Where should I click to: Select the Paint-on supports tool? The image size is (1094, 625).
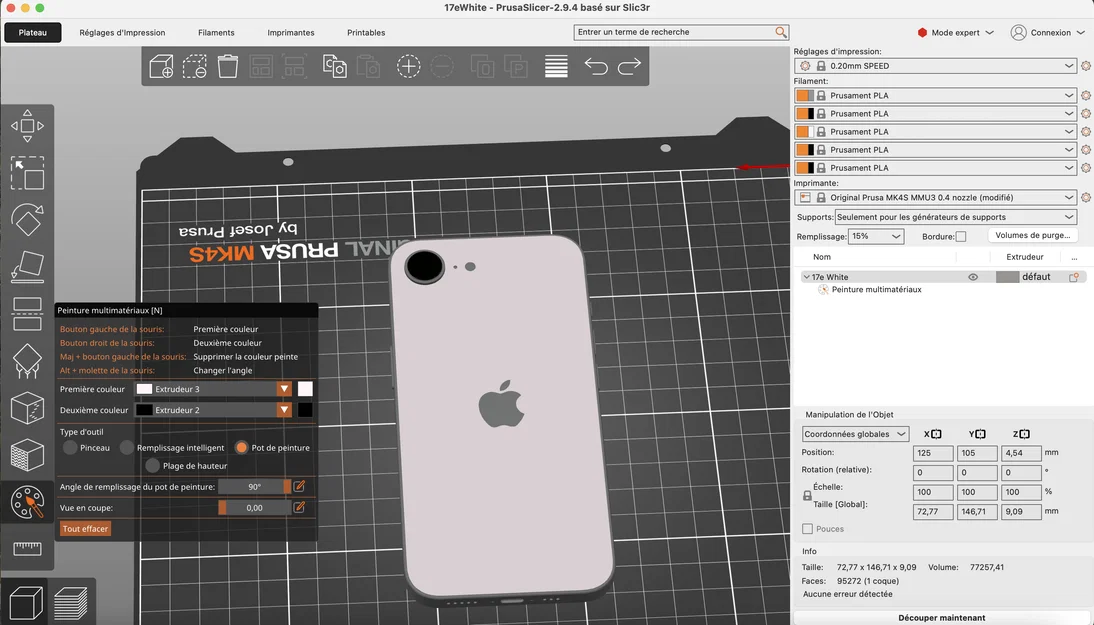click(27, 361)
